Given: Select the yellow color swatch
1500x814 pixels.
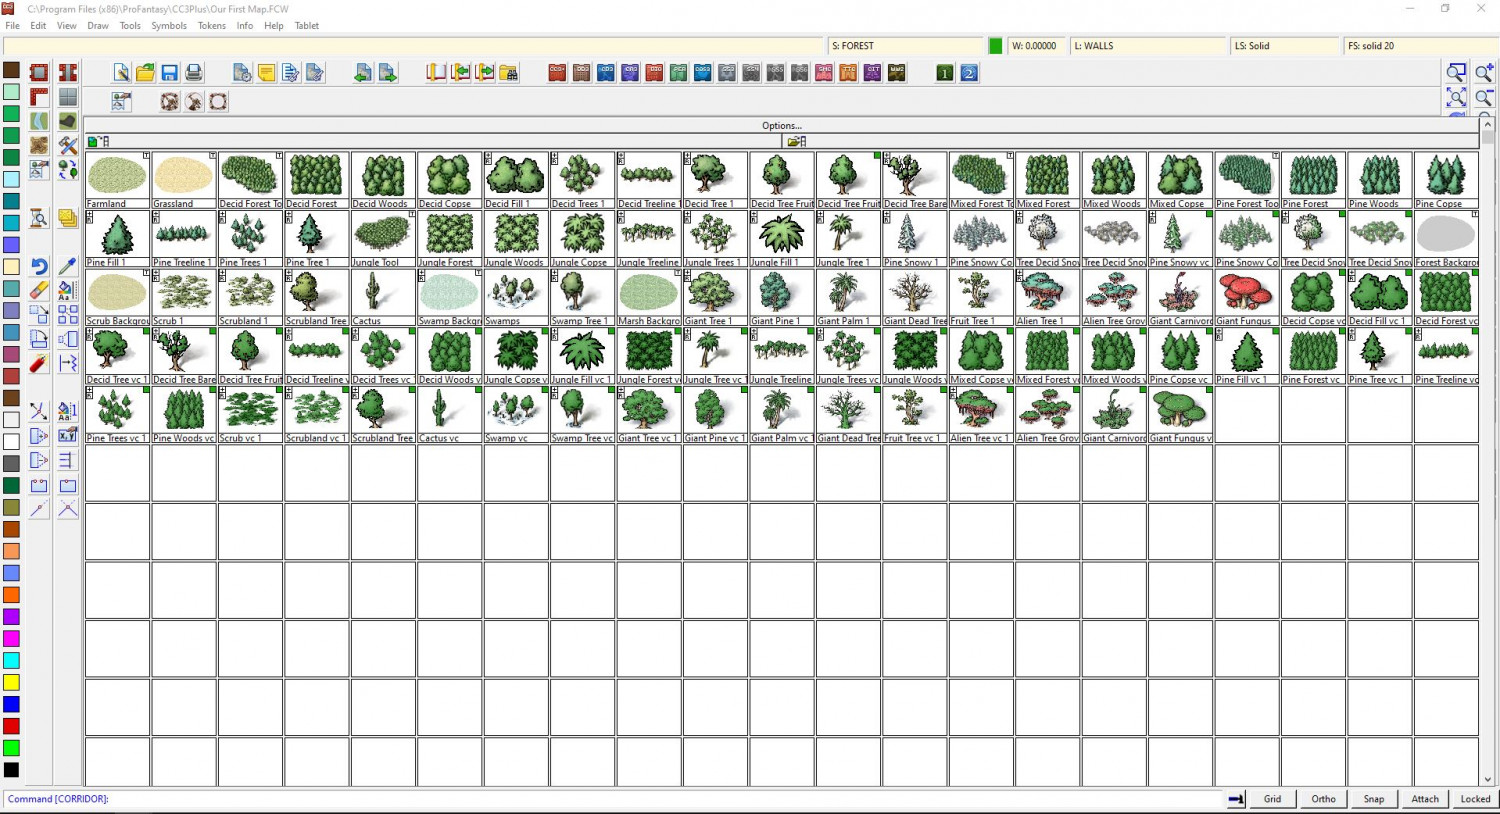Looking at the screenshot, I should coord(11,683).
